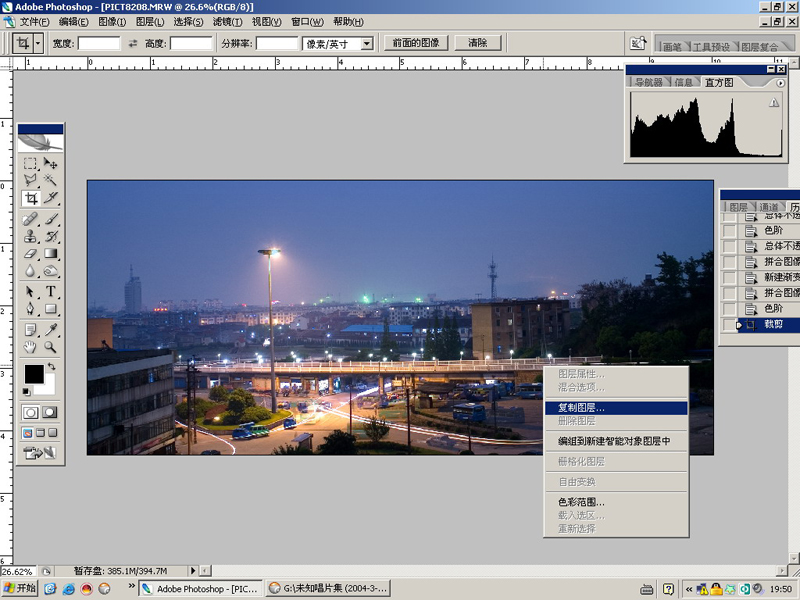
Task: Expand the quick launch chevron on taskbar
Action: tap(131, 586)
